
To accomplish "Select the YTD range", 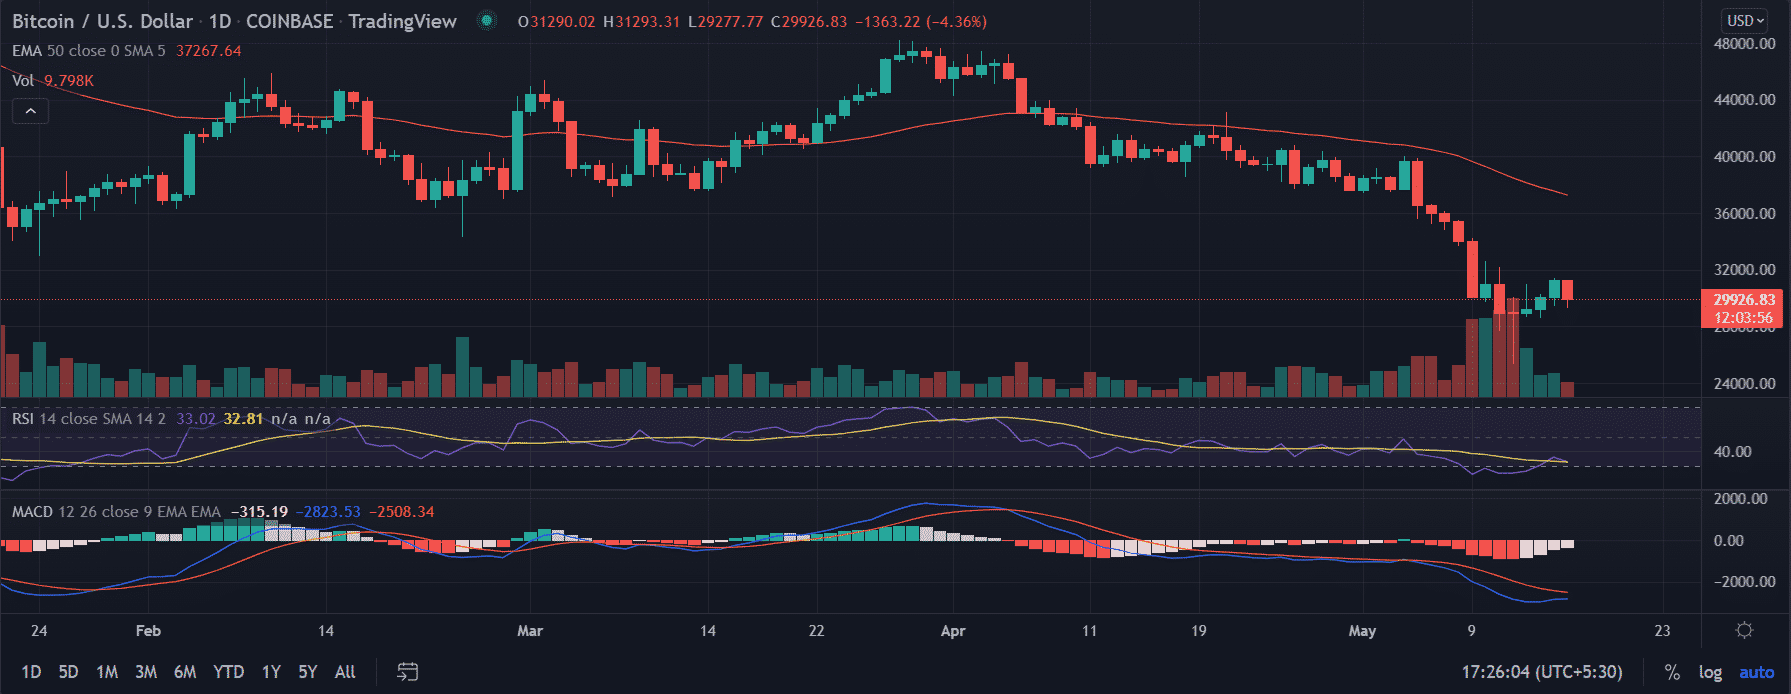I will tap(228, 672).
